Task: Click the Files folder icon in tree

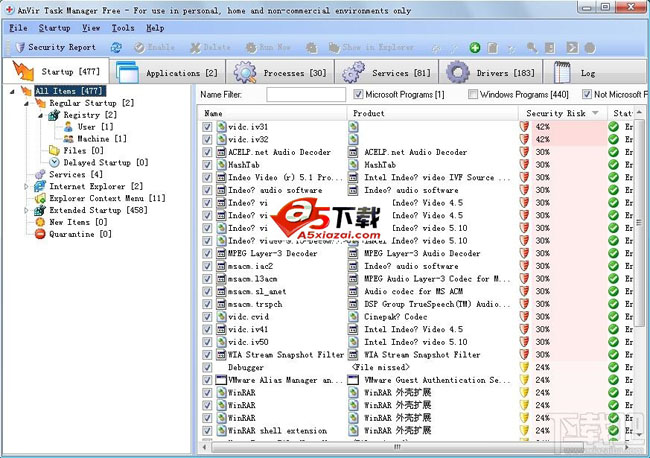Action: pos(54,150)
